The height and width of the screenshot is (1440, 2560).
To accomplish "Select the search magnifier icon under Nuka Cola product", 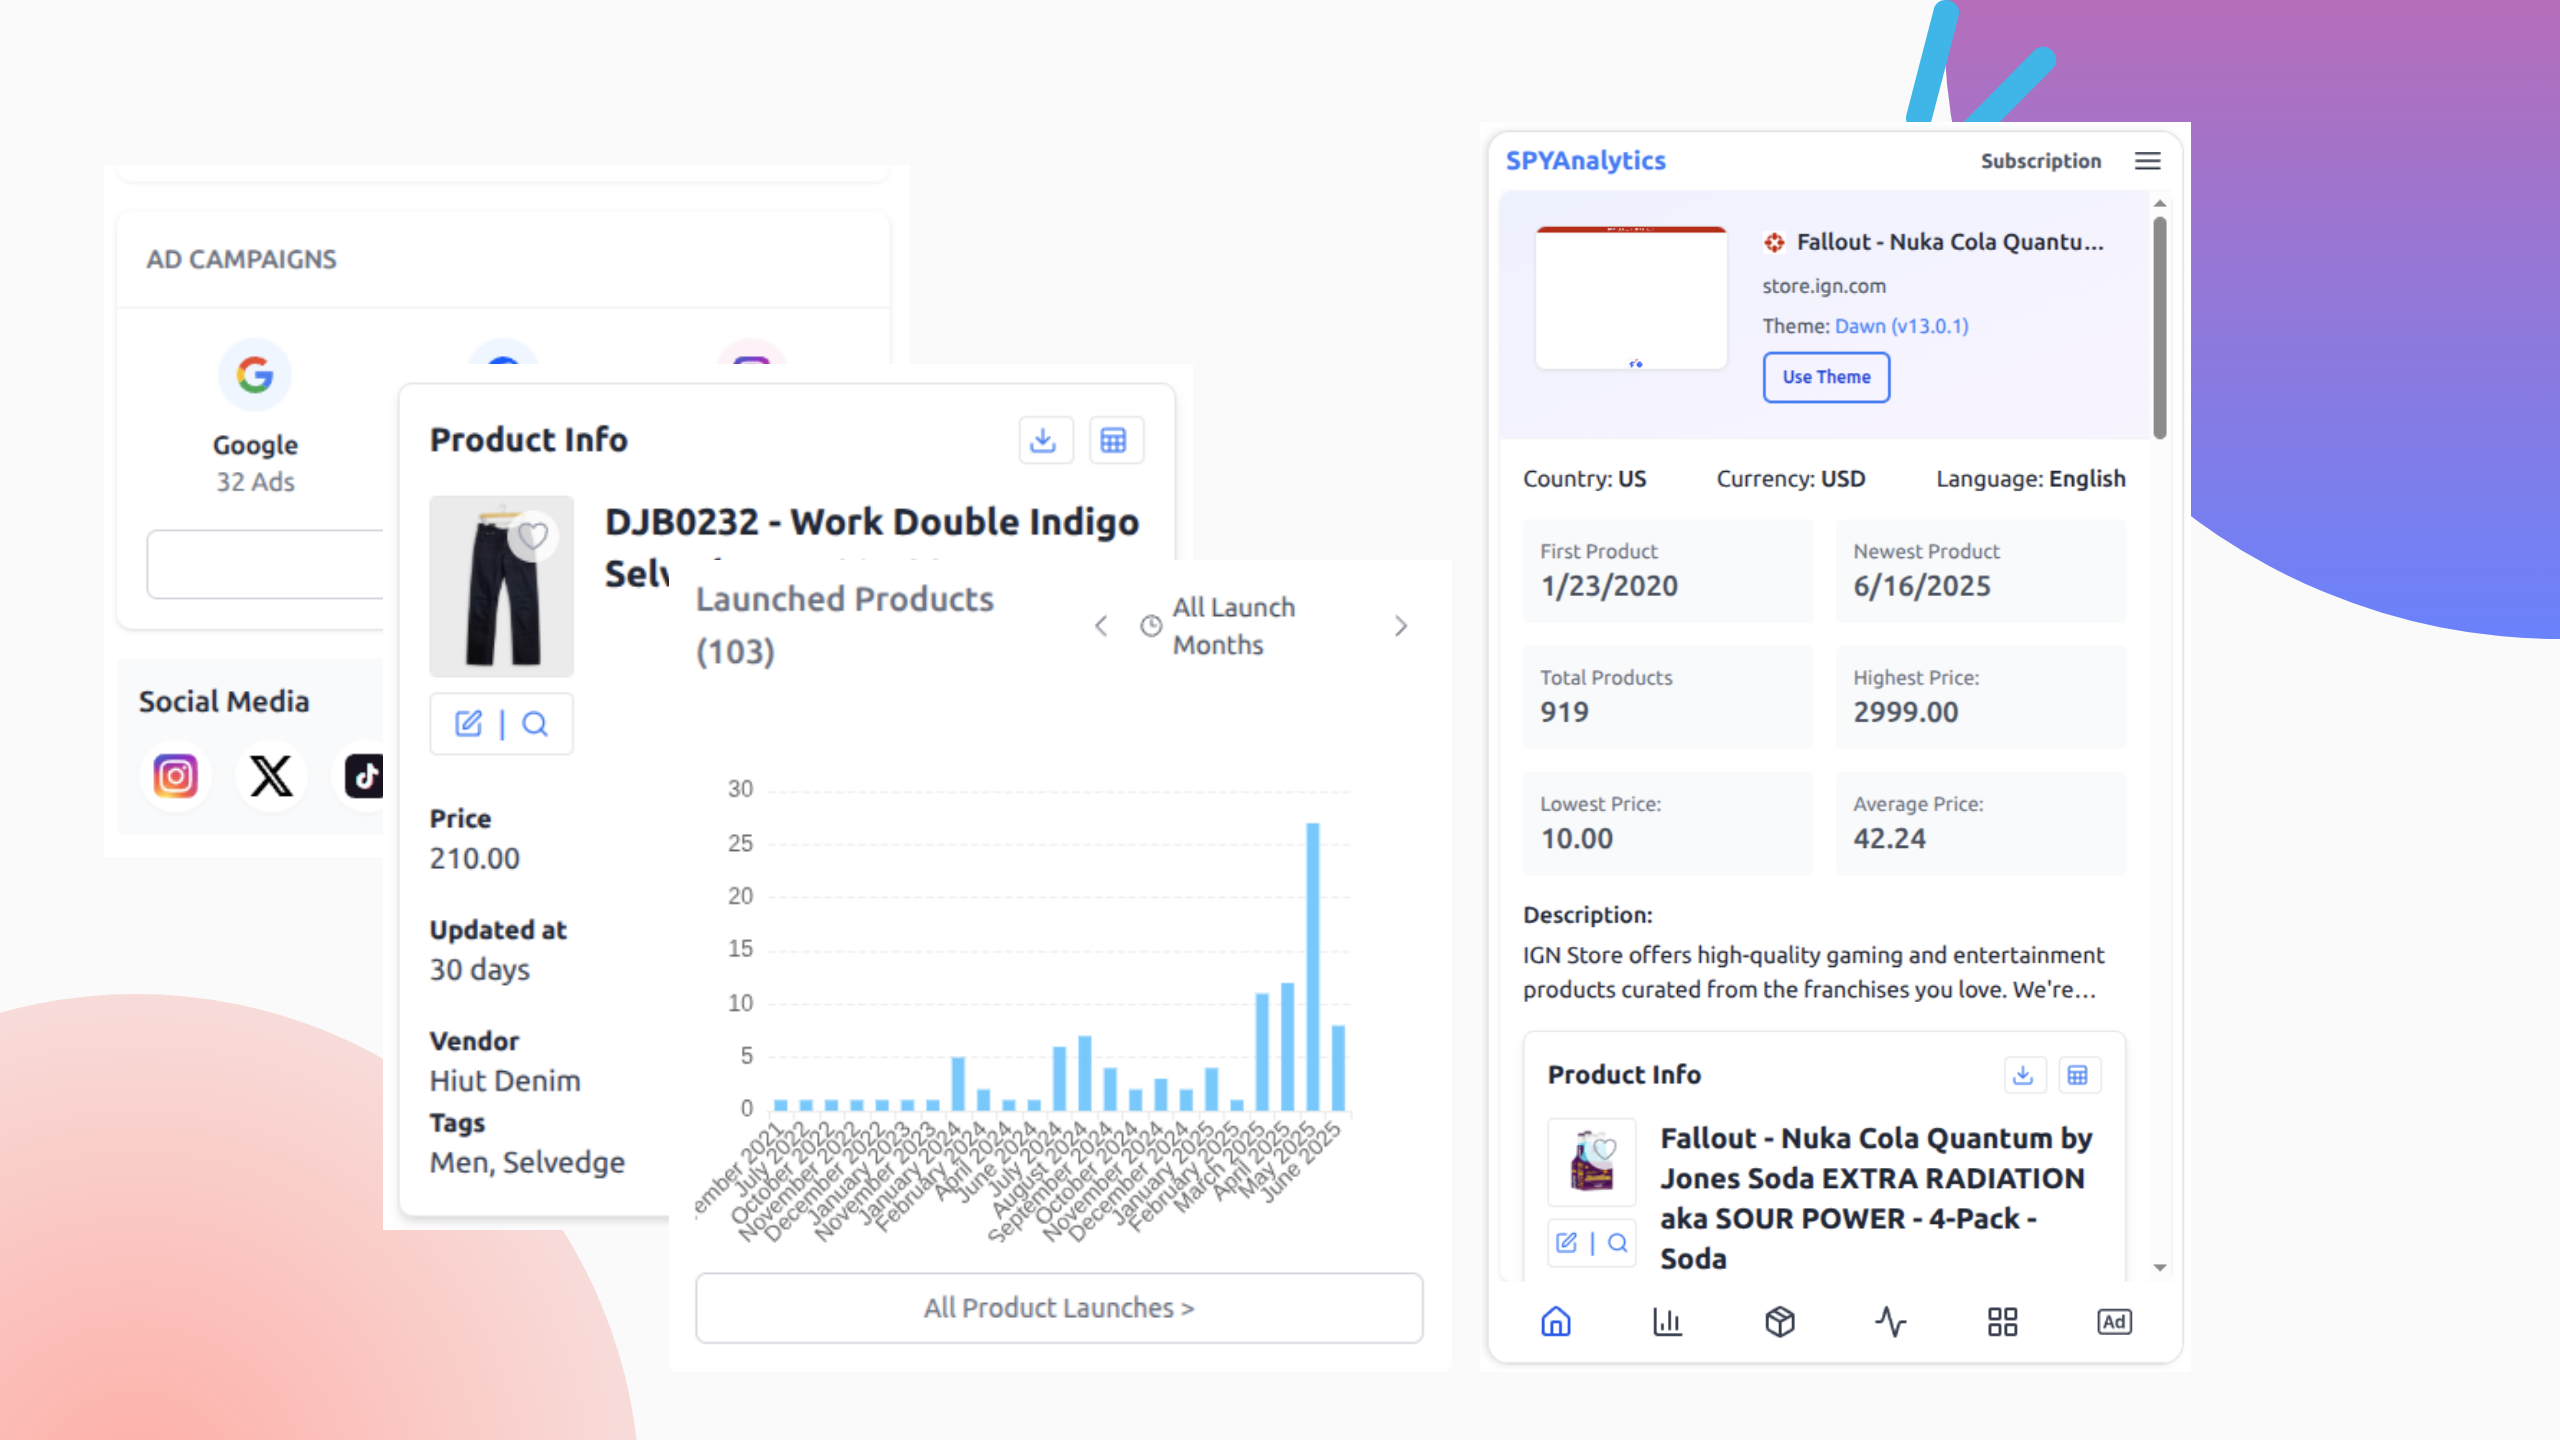I will 1617,1243.
